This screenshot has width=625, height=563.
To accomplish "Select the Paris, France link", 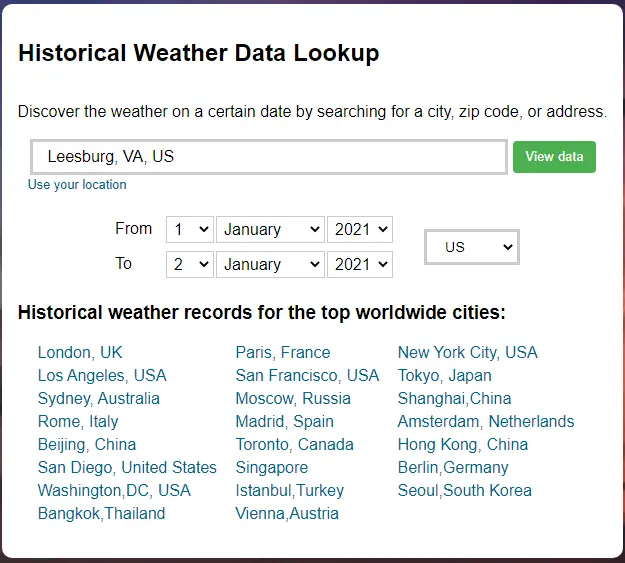I will [x=282, y=352].
